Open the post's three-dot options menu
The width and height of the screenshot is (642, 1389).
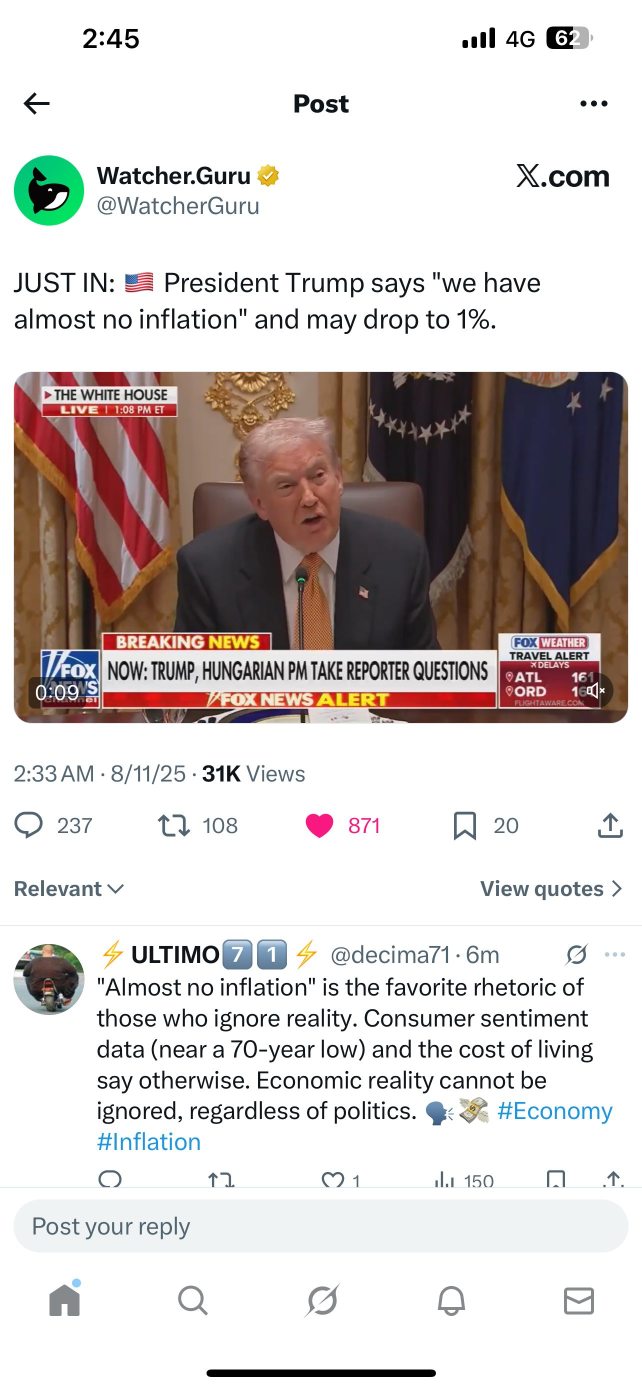coord(594,104)
